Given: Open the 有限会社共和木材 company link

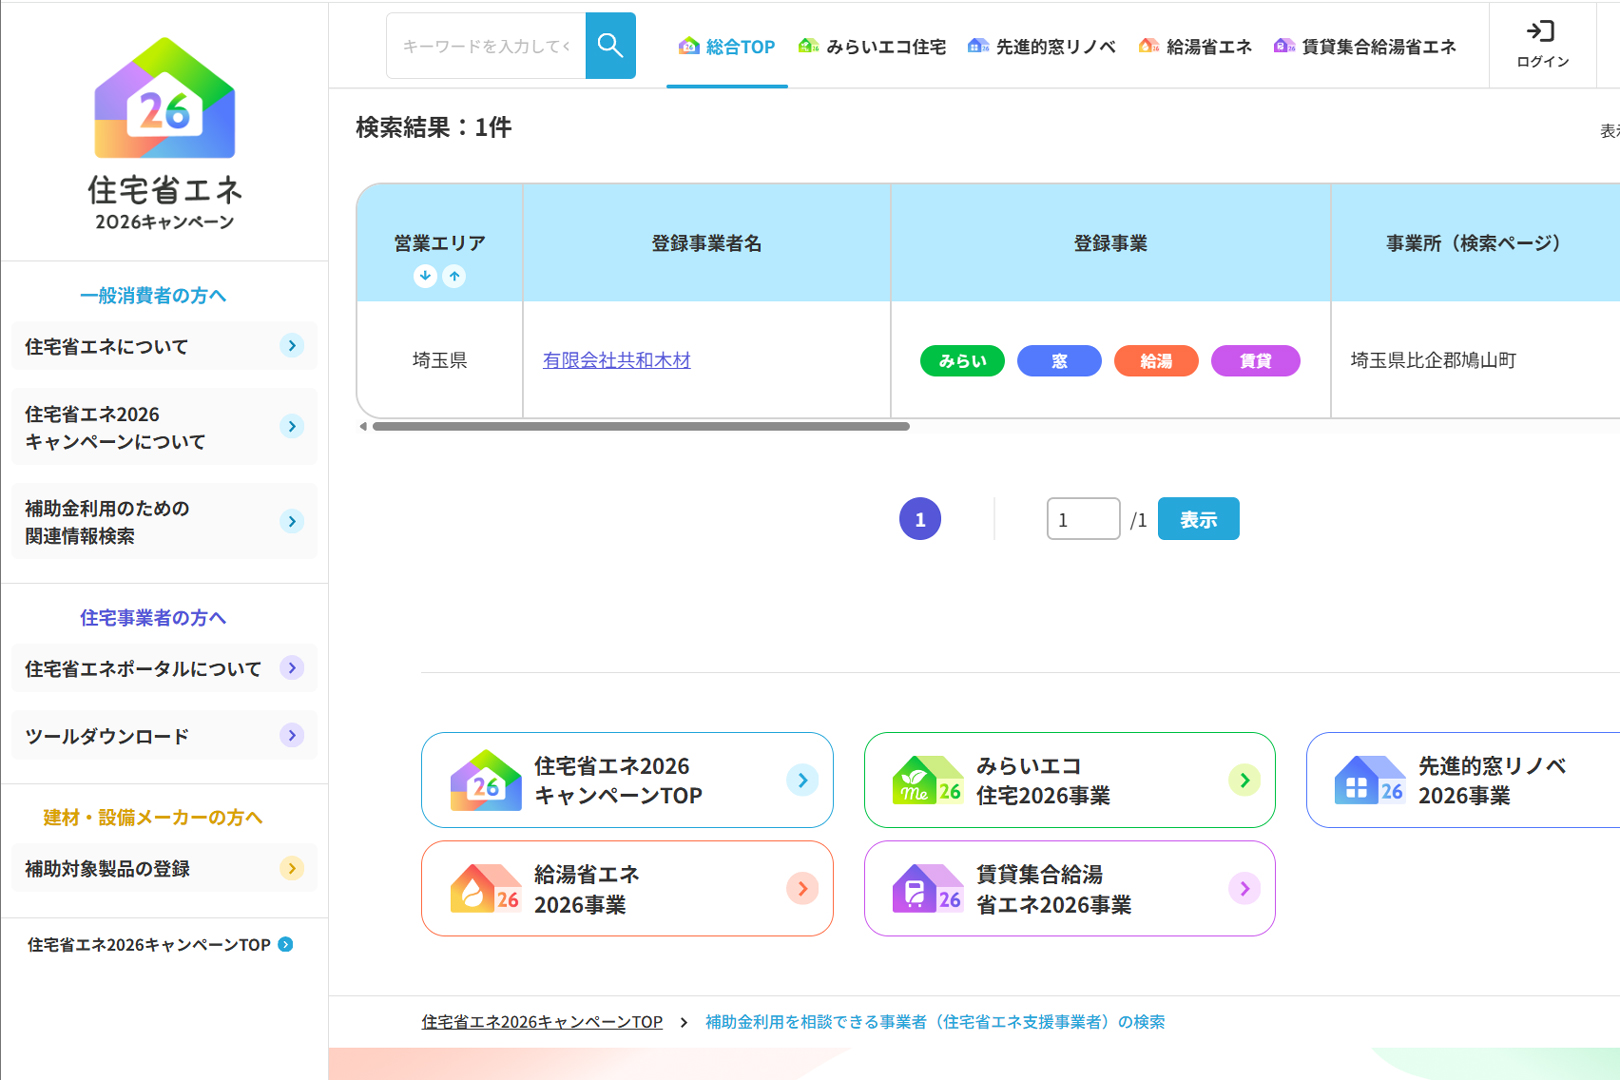Looking at the screenshot, I should pos(616,360).
